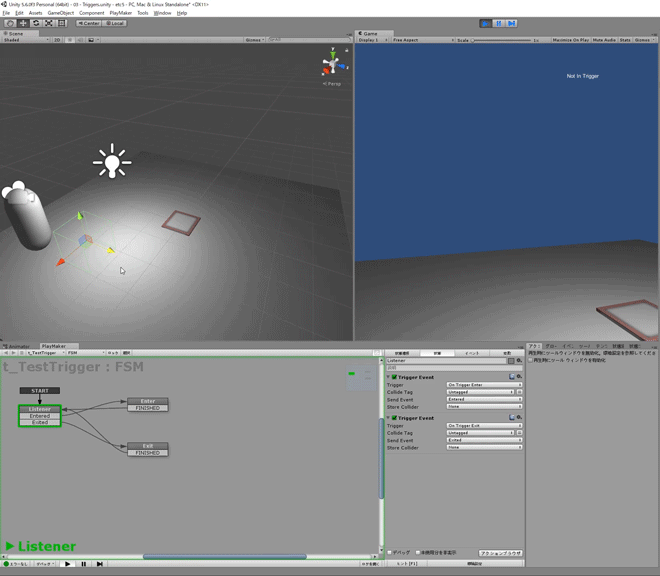
Task: Open the Shaded draw mode dropdown
Action: tap(26, 40)
